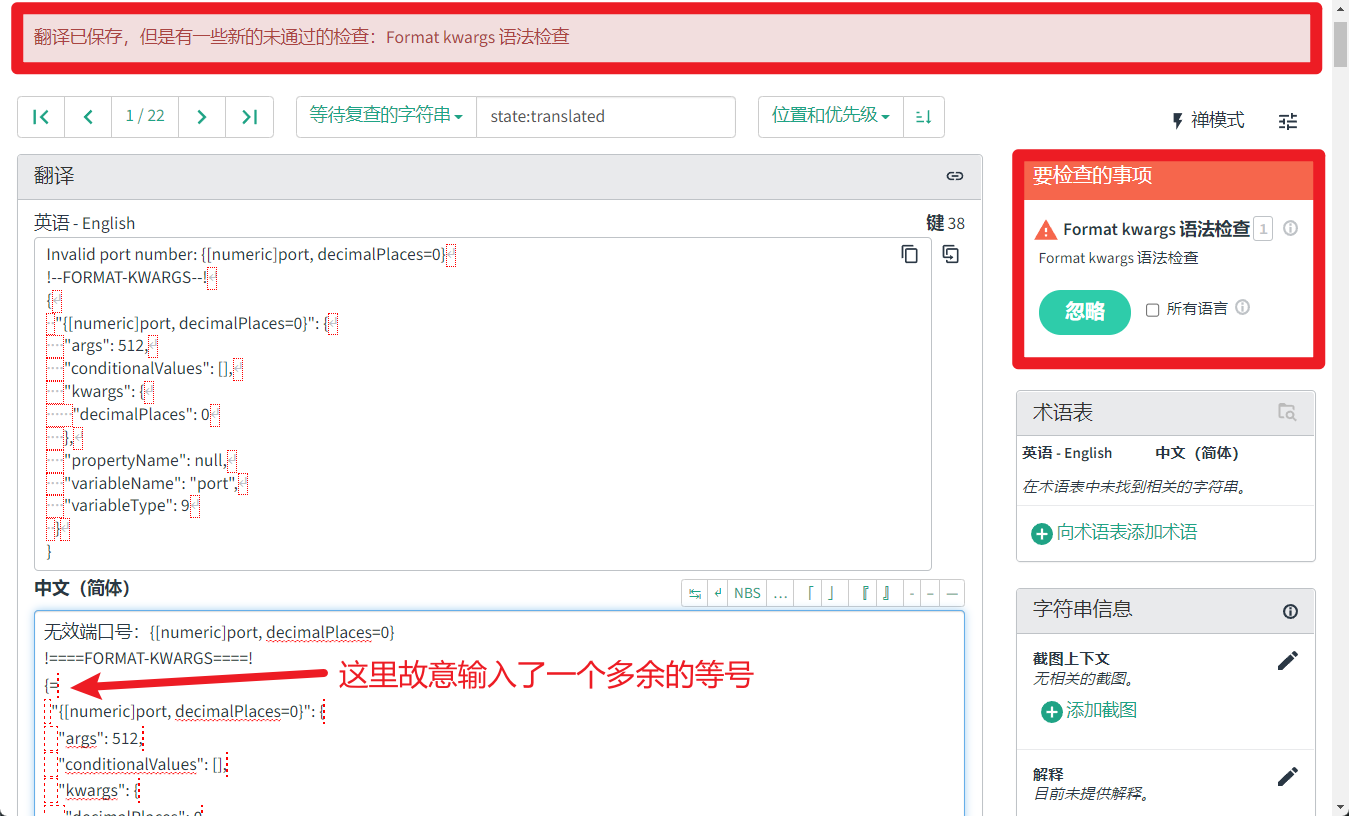
Task: Go to the previous string
Action: [x=88, y=117]
